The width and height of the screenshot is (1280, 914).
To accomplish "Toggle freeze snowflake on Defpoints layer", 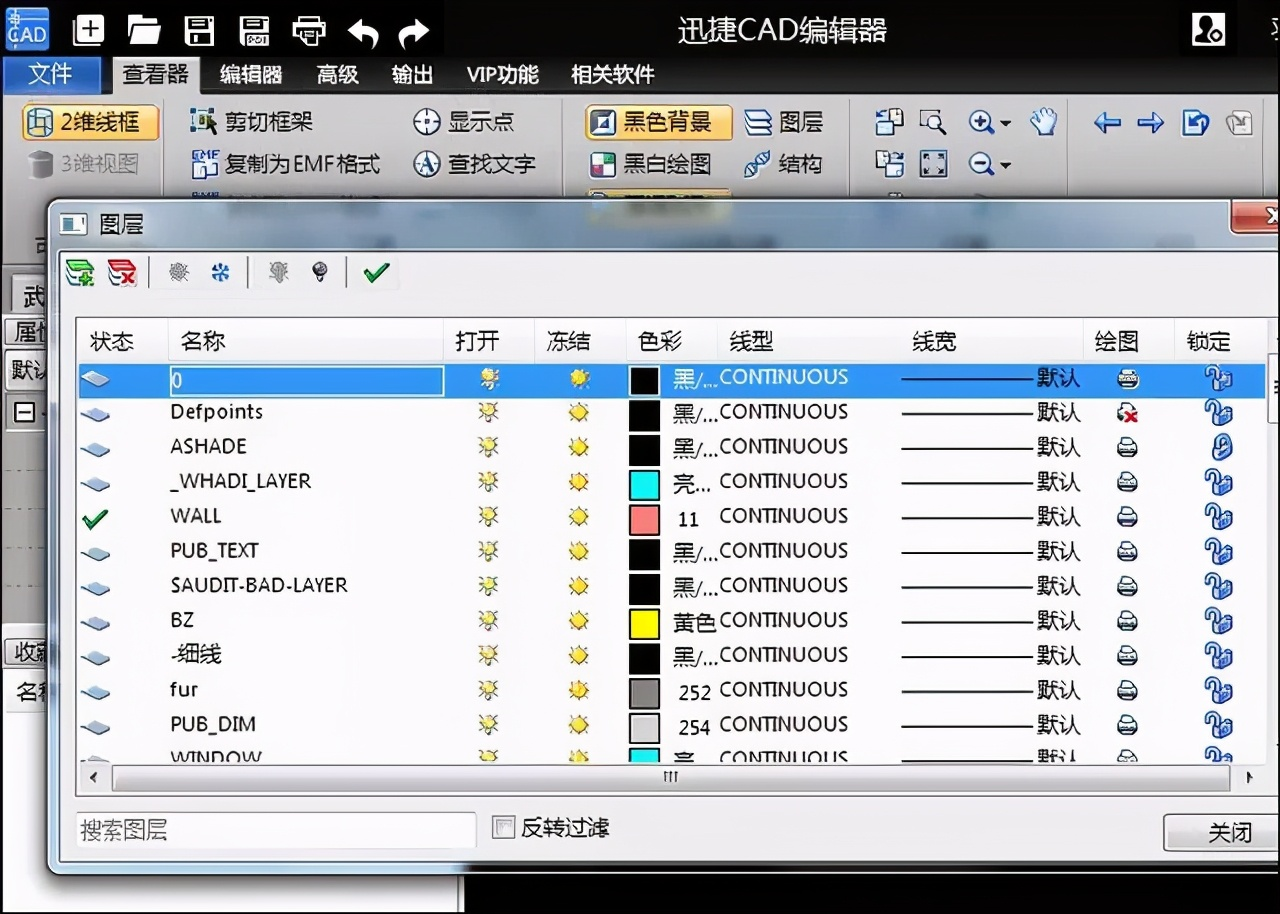I will click(x=578, y=412).
